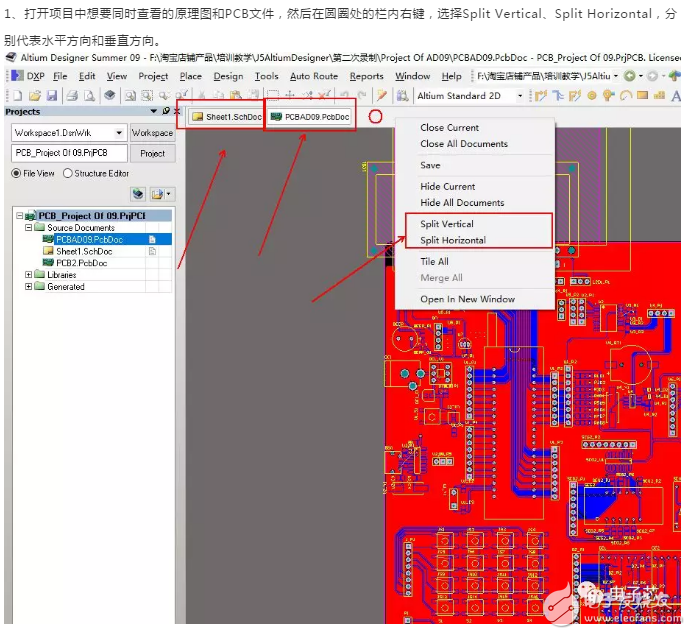Click the undo arrow icon
The image size is (686, 630).
[346, 95]
